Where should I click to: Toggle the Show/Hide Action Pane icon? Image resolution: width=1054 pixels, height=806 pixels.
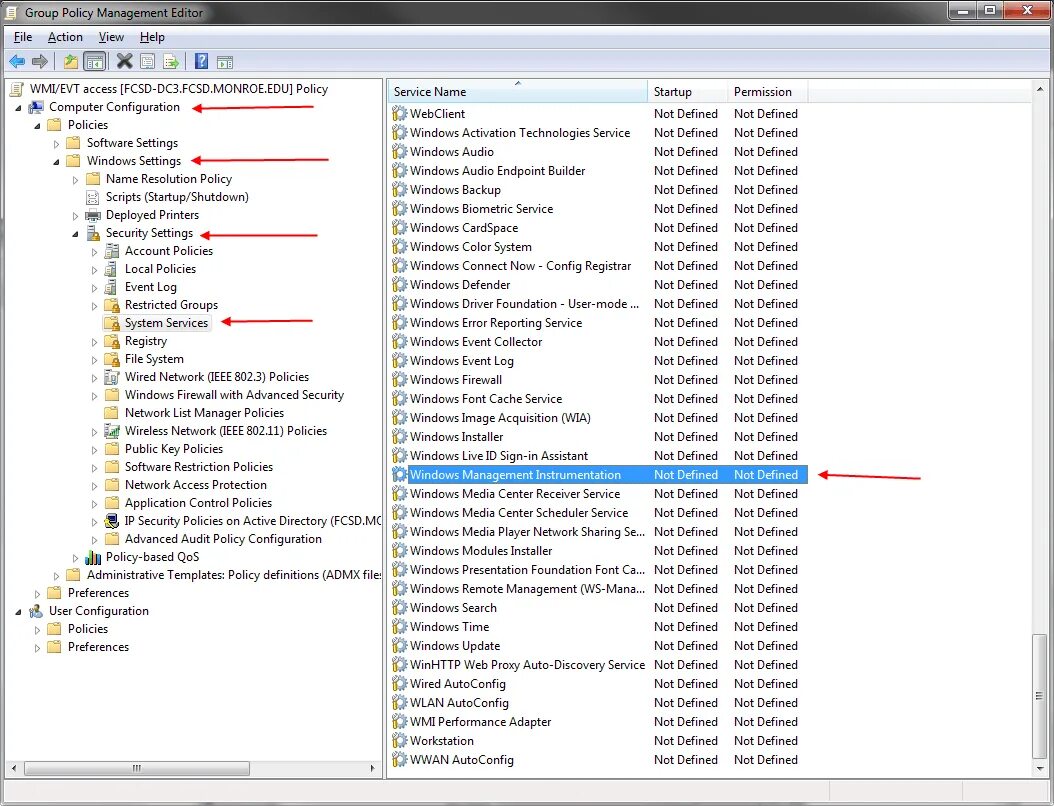[225, 62]
